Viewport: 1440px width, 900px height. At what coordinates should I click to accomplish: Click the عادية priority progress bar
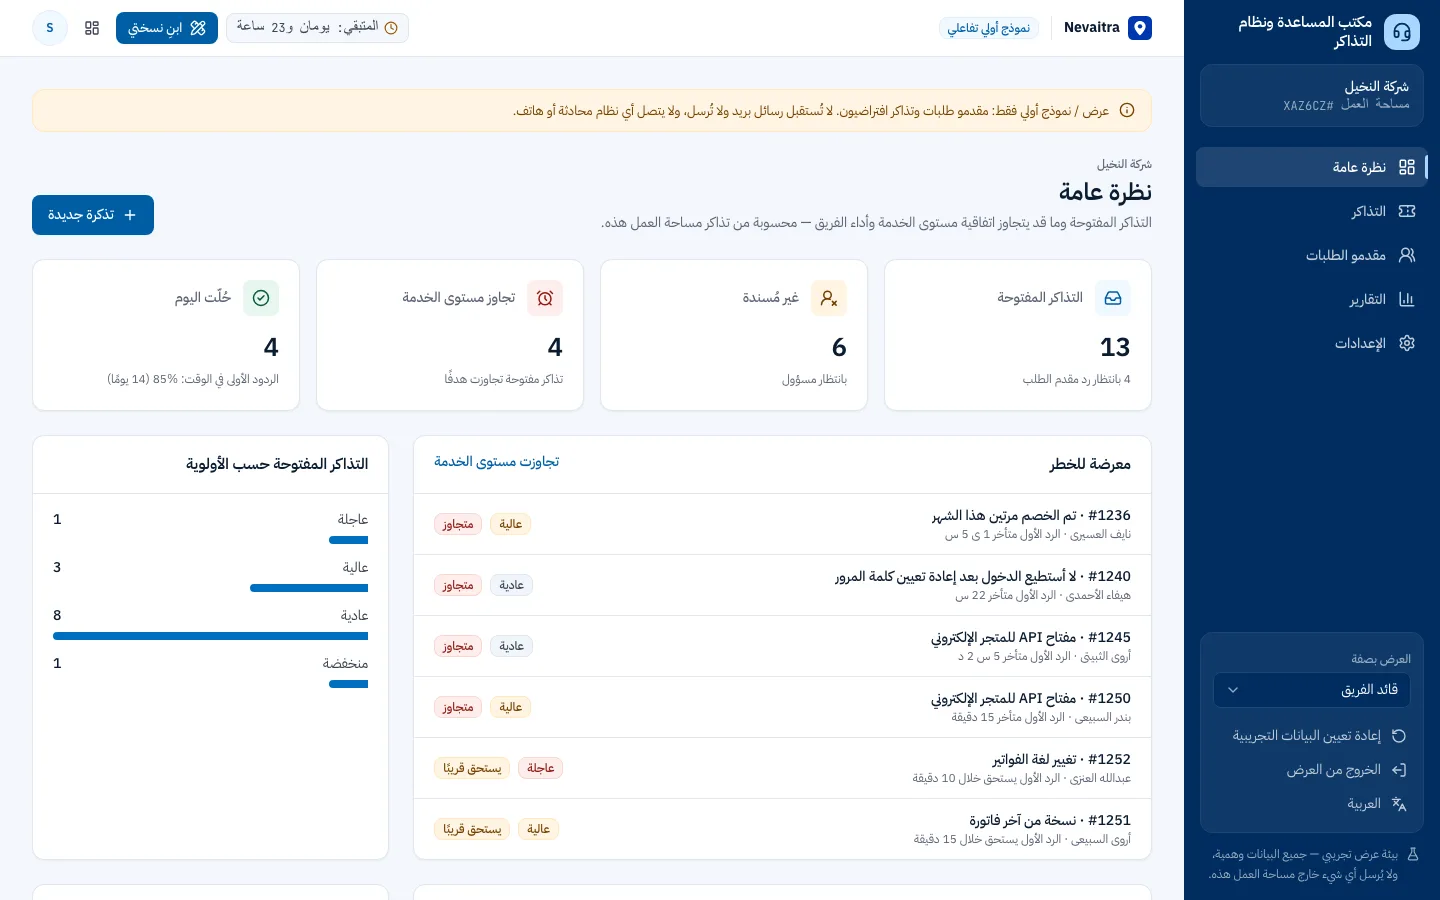[x=211, y=636]
